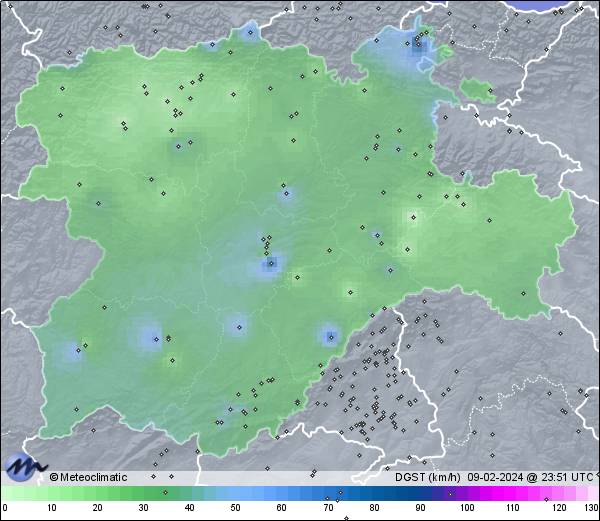600x521 pixels.
Task: Click the scale label 70
Action: pos(328,508)
